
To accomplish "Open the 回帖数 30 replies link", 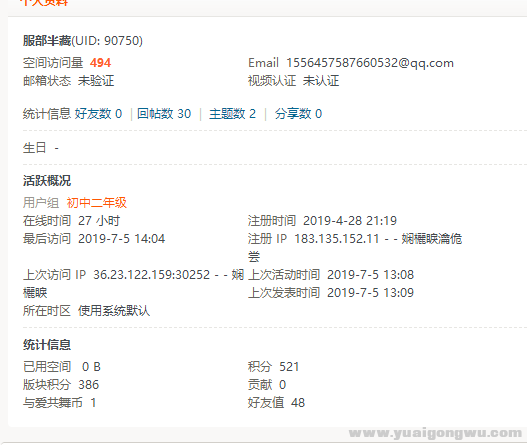I will pos(164,114).
